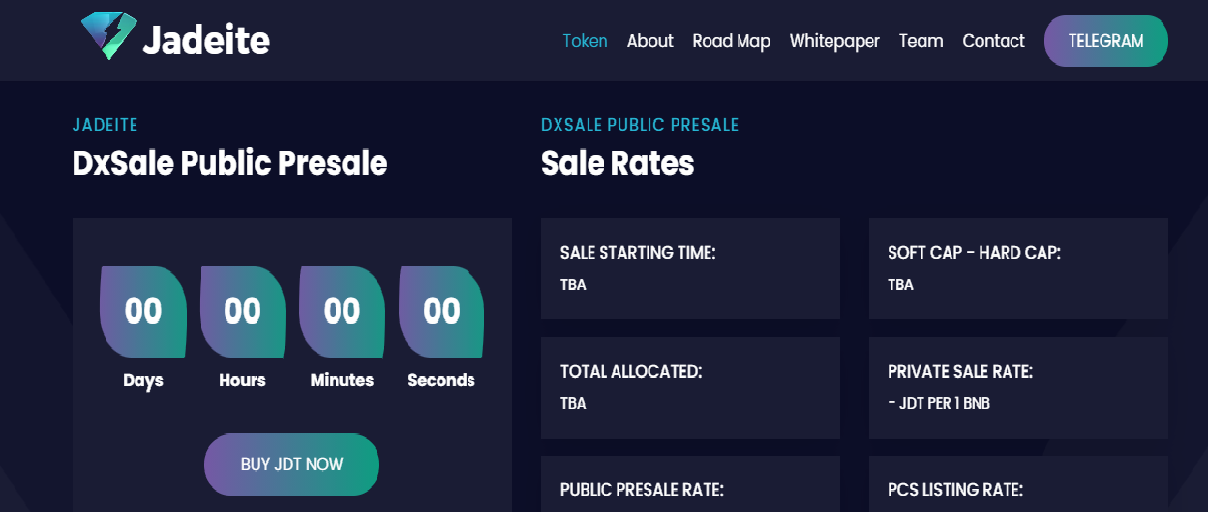Click the Total Allocated card

tap(690, 387)
